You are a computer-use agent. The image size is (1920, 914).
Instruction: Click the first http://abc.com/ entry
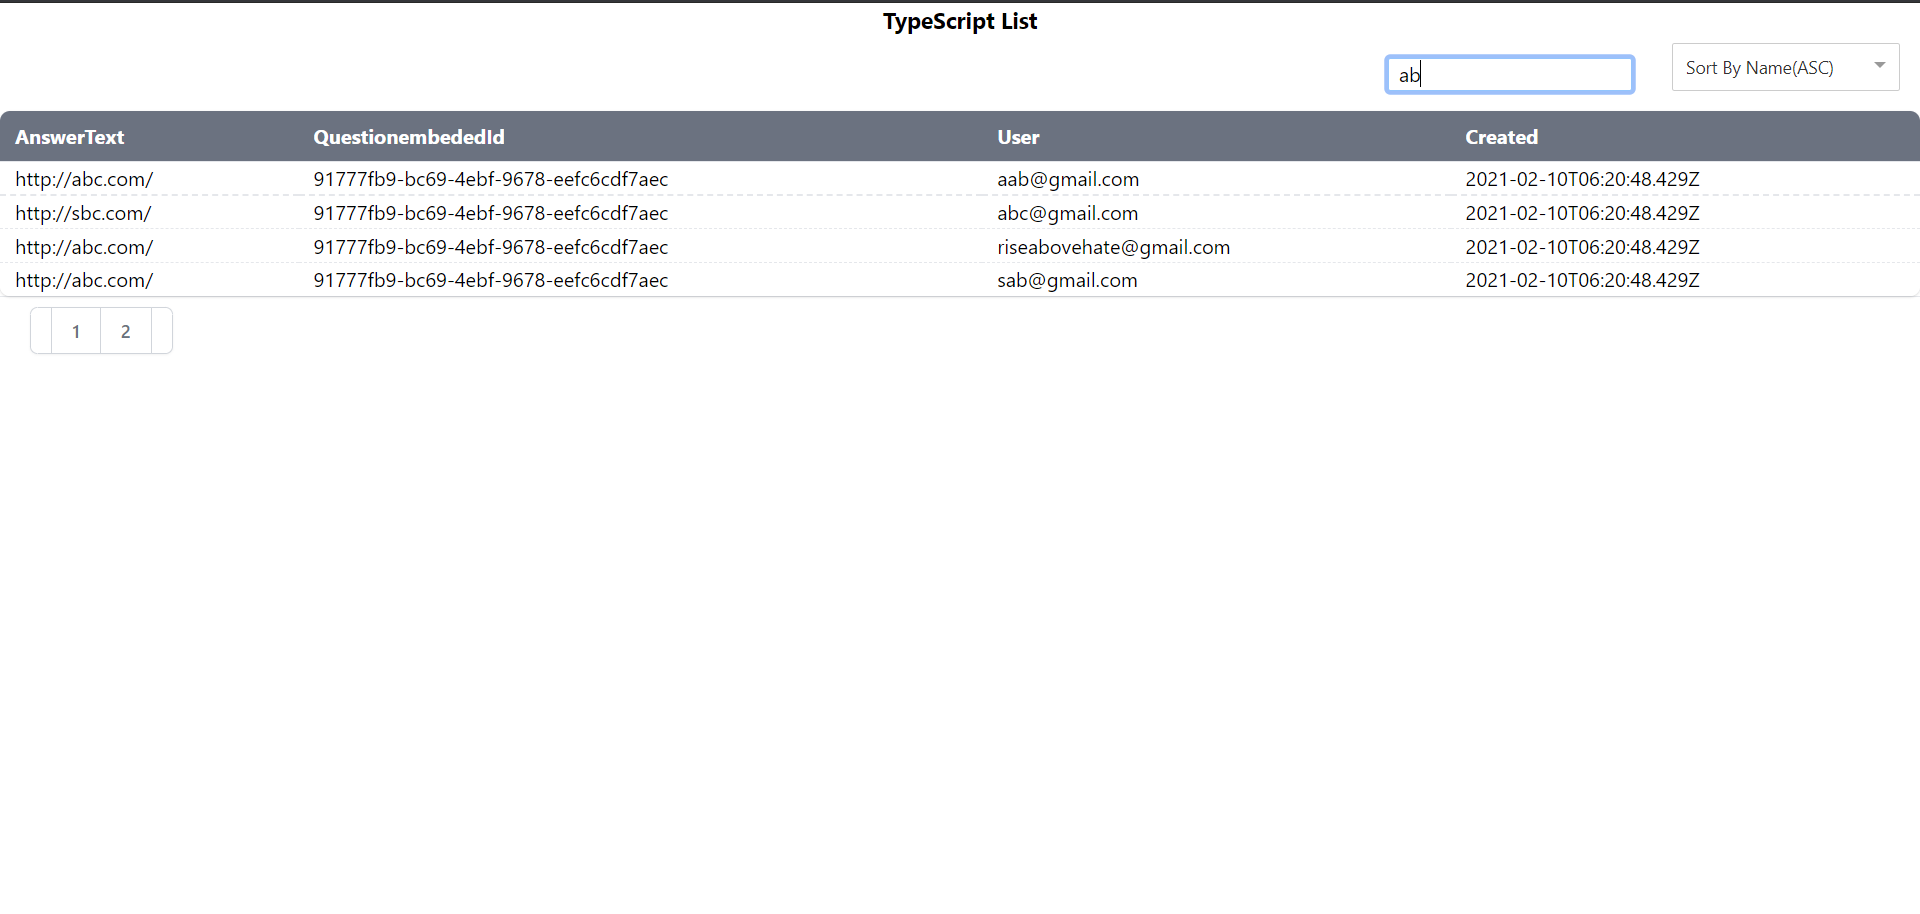84,179
